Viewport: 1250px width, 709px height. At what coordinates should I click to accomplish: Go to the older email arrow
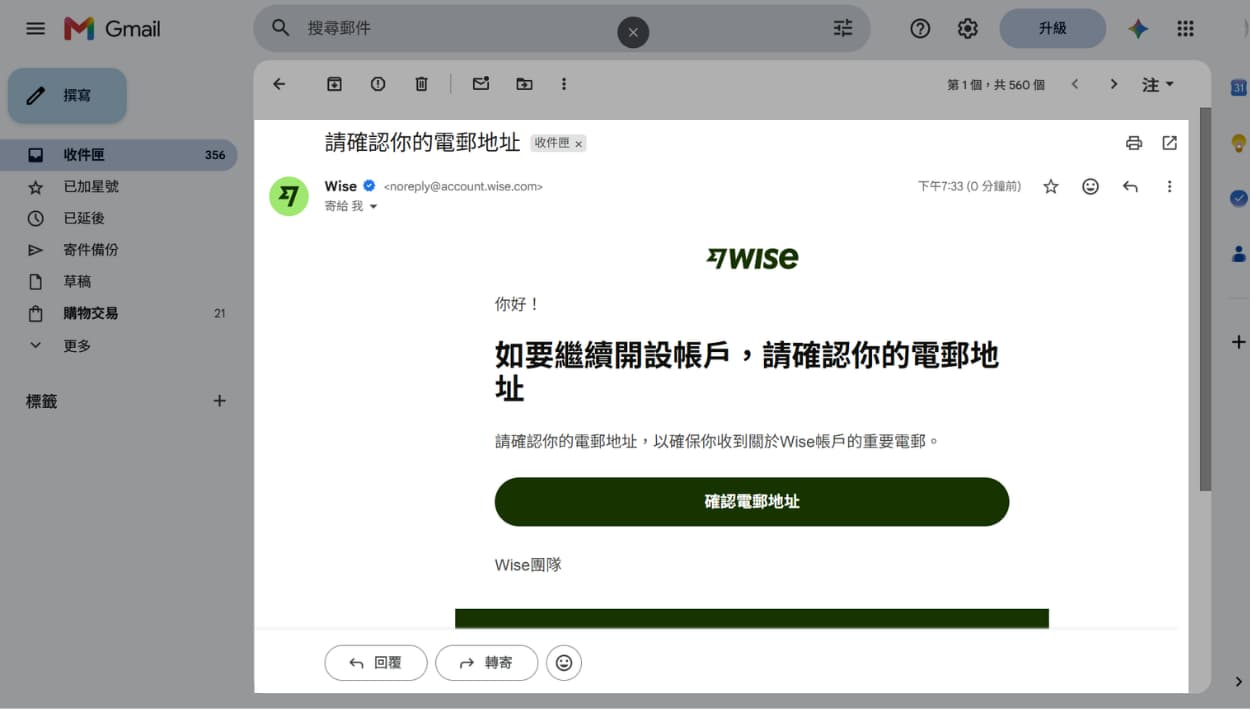[x=1113, y=84]
